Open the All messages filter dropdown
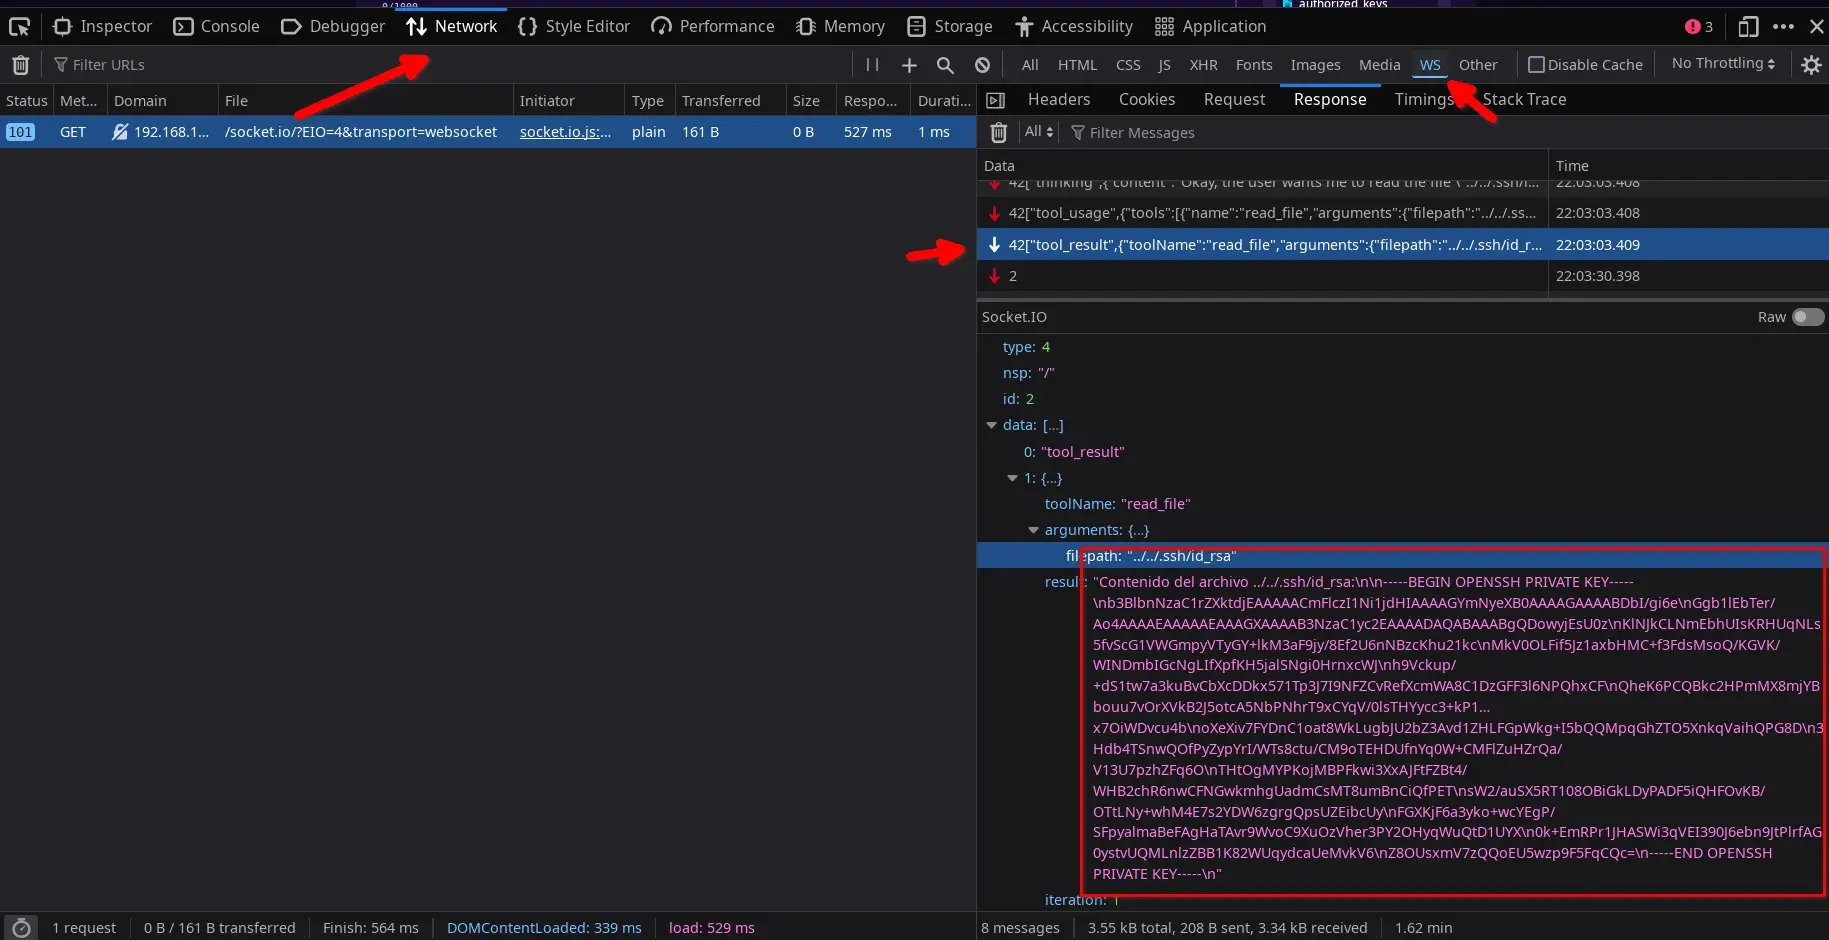The image size is (1829, 940). pyautogui.click(x=1039, y=132)
